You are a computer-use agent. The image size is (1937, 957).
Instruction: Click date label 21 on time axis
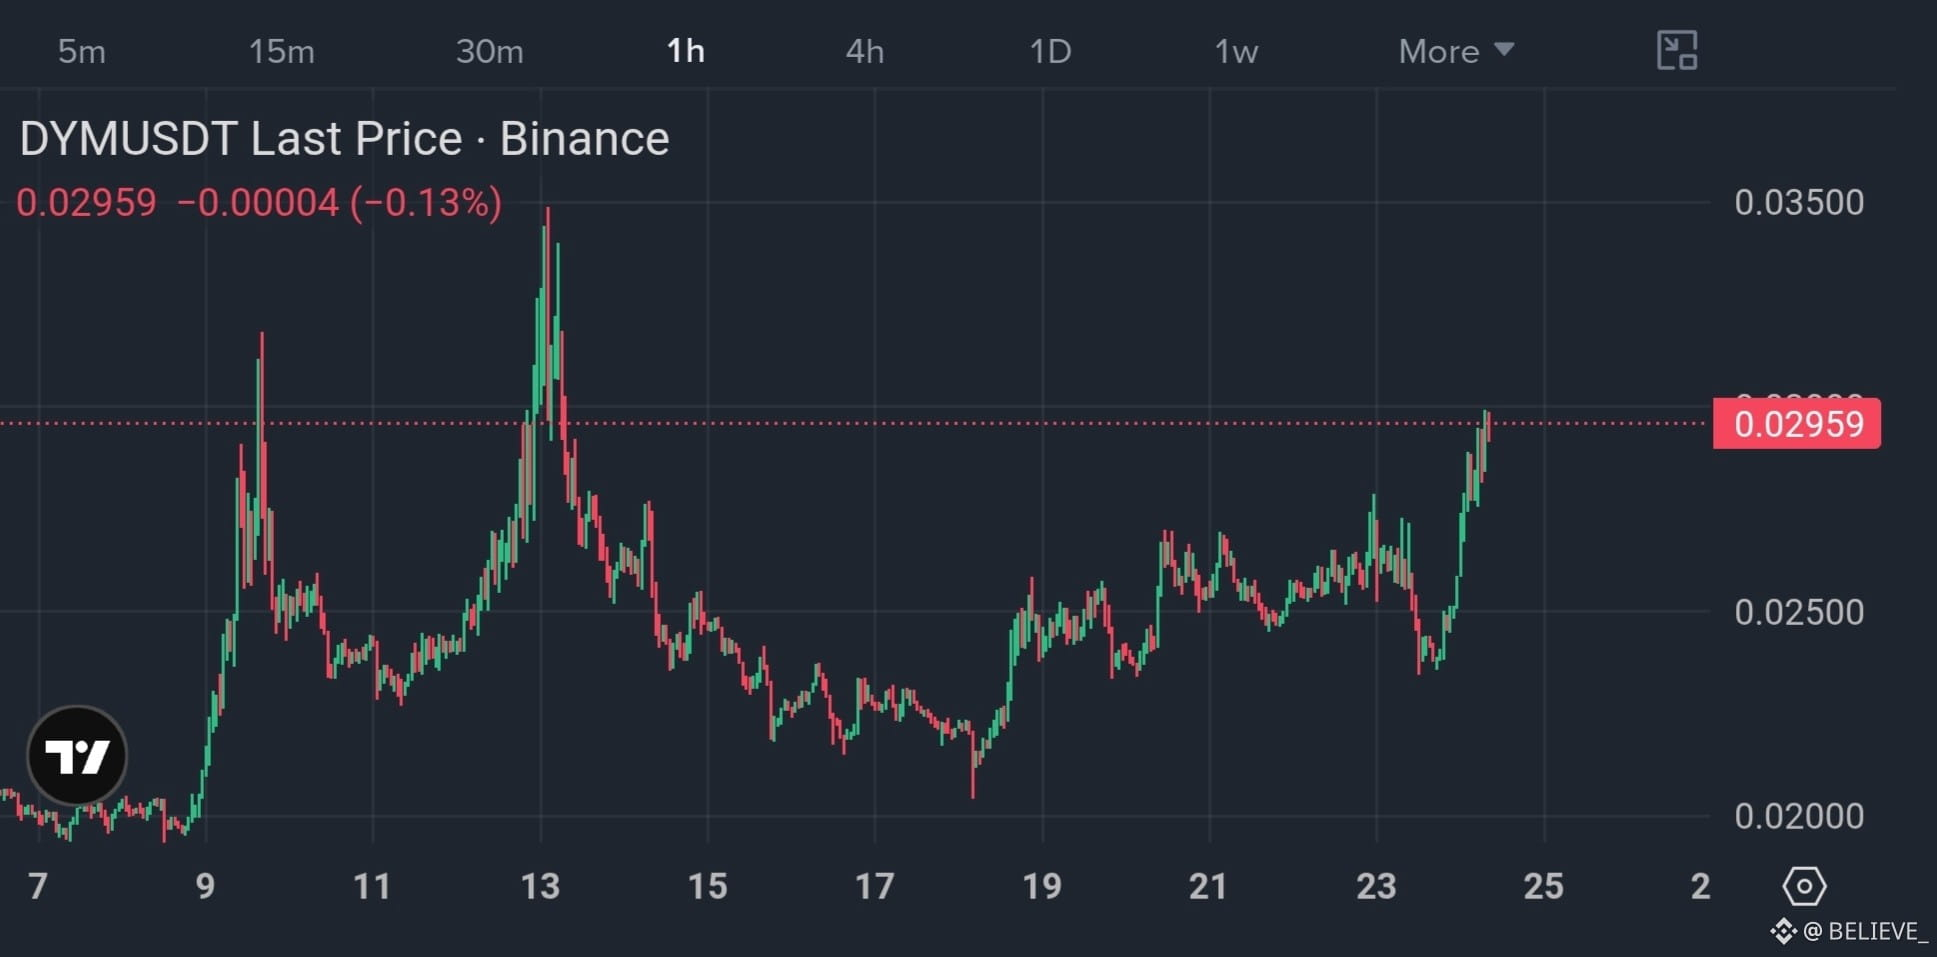[x=1208, y=886]
